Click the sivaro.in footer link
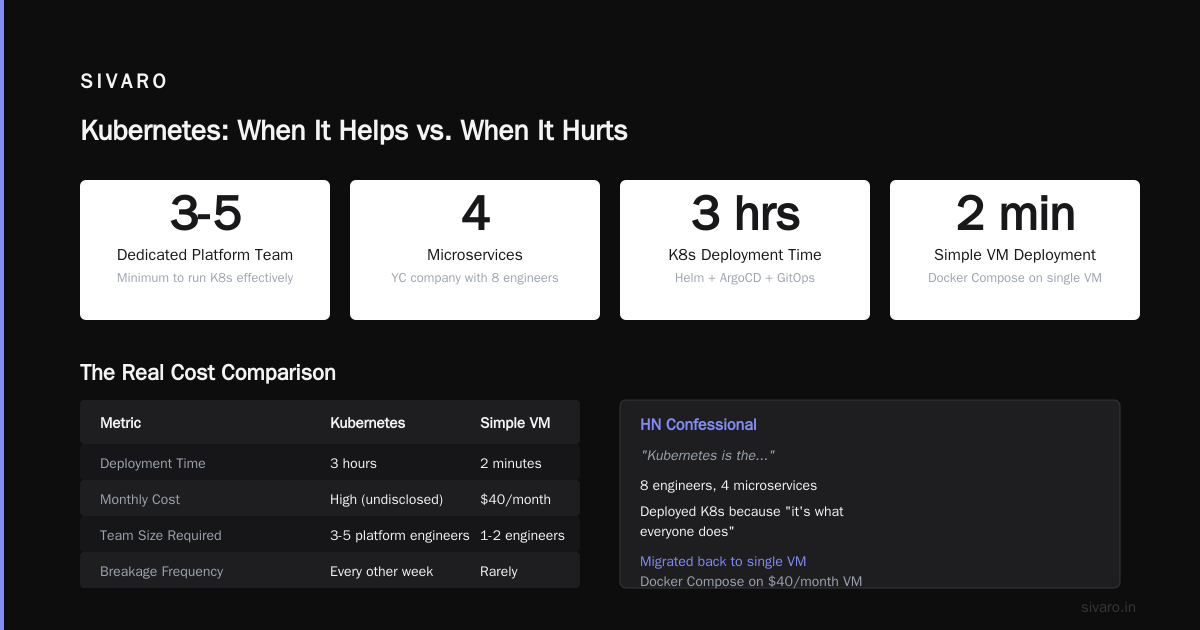 (x=1108, y=607)
